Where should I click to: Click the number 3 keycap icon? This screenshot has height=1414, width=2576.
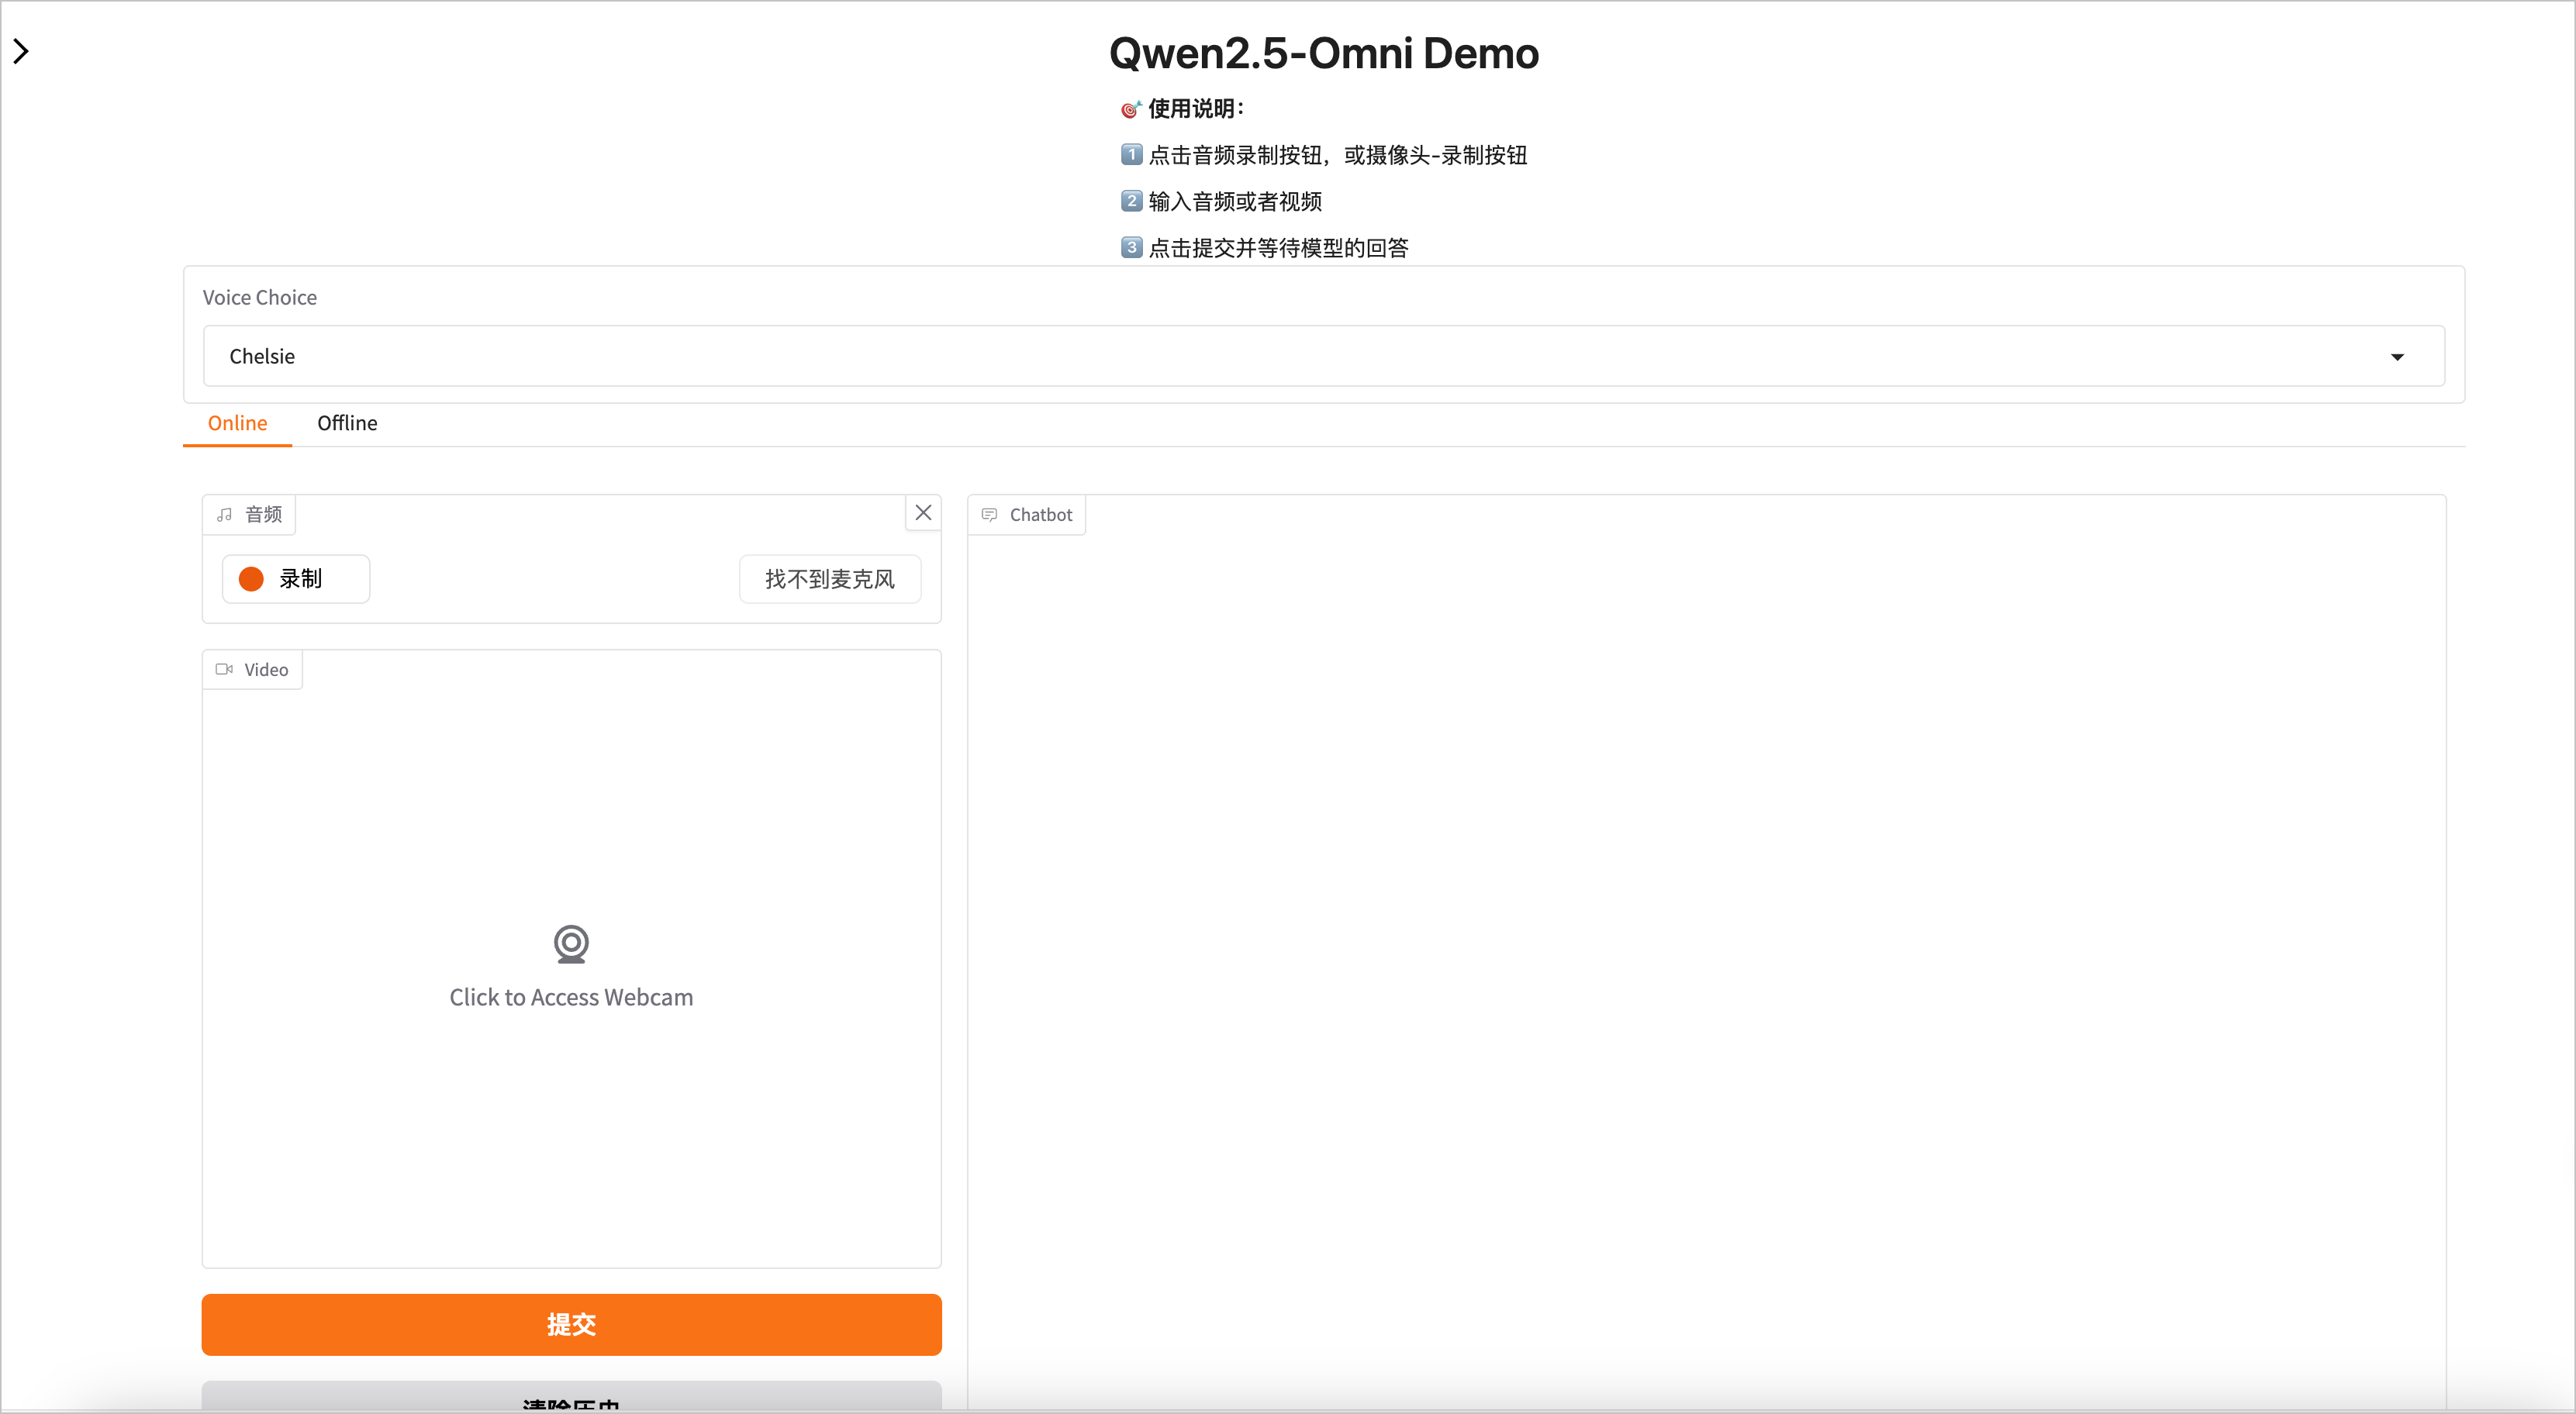coord(1131,247)
